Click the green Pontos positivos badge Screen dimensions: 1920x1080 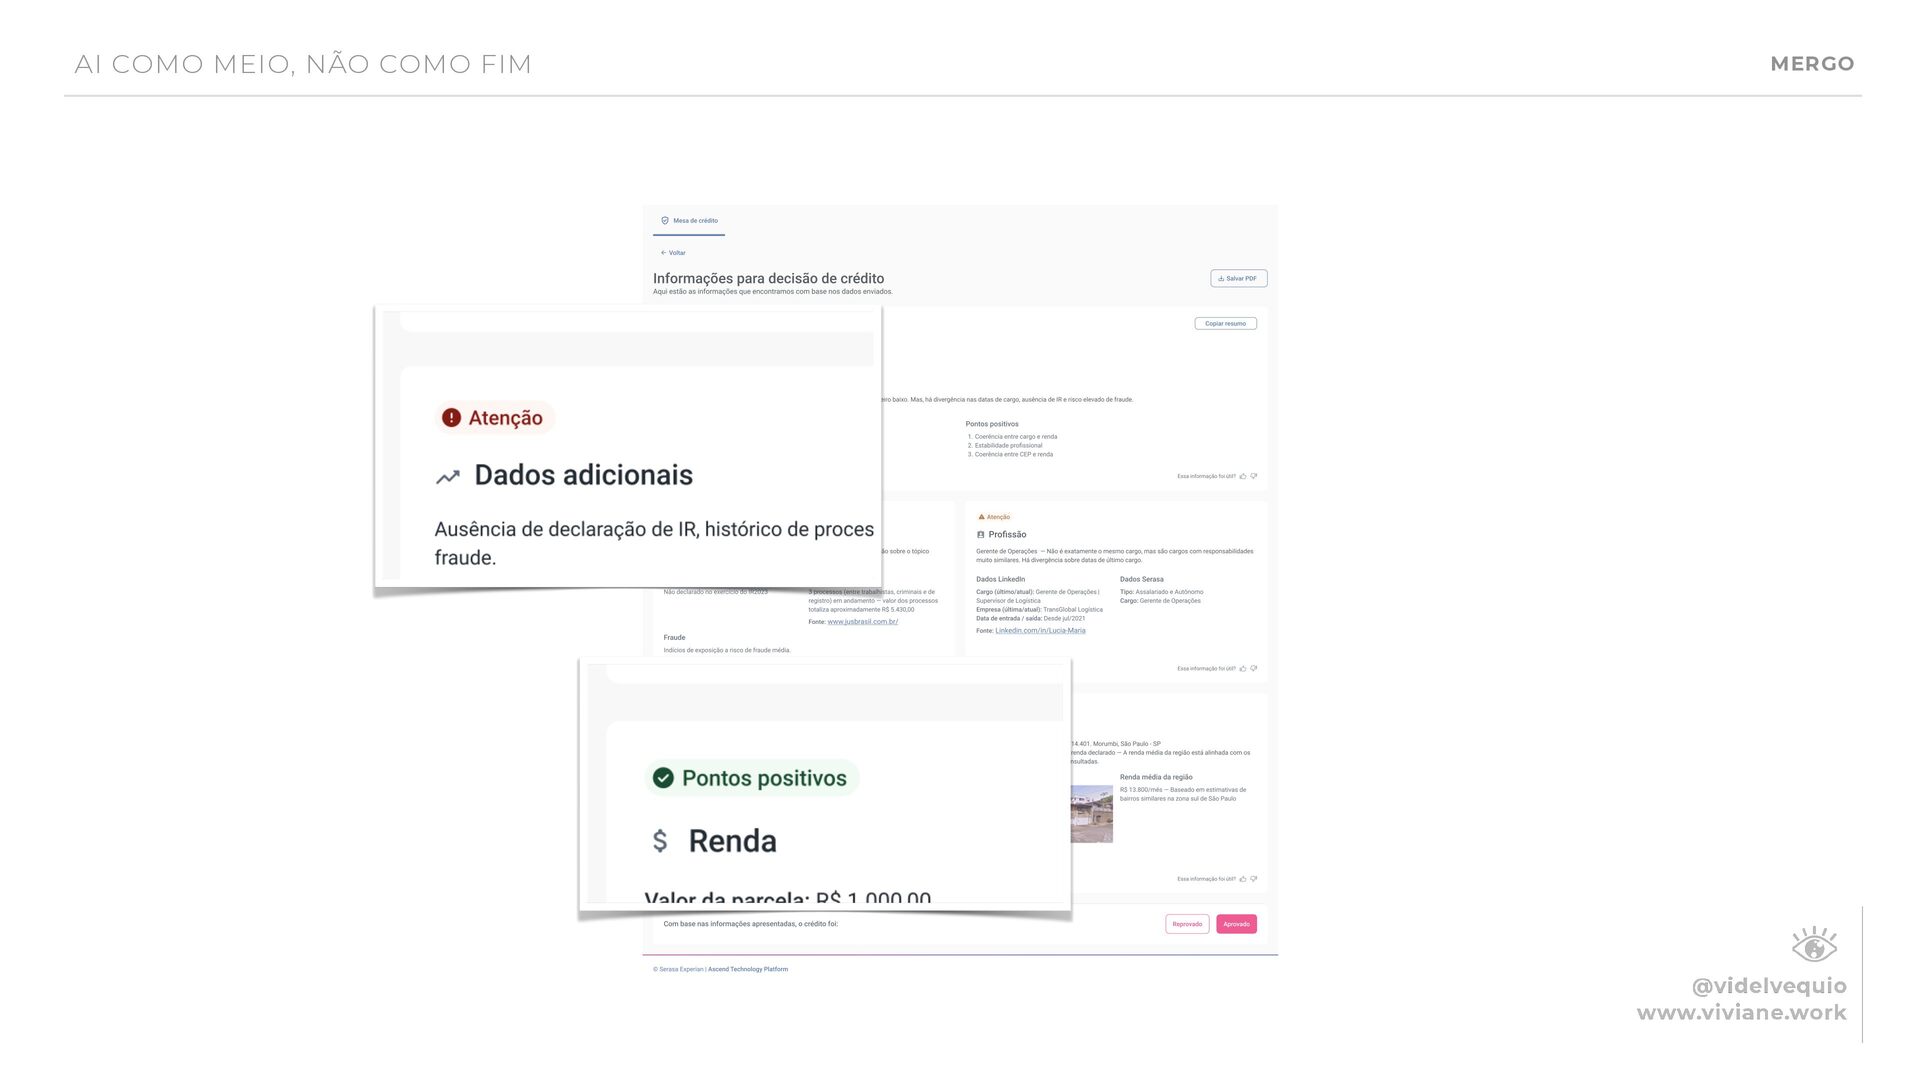click(751, 778)
